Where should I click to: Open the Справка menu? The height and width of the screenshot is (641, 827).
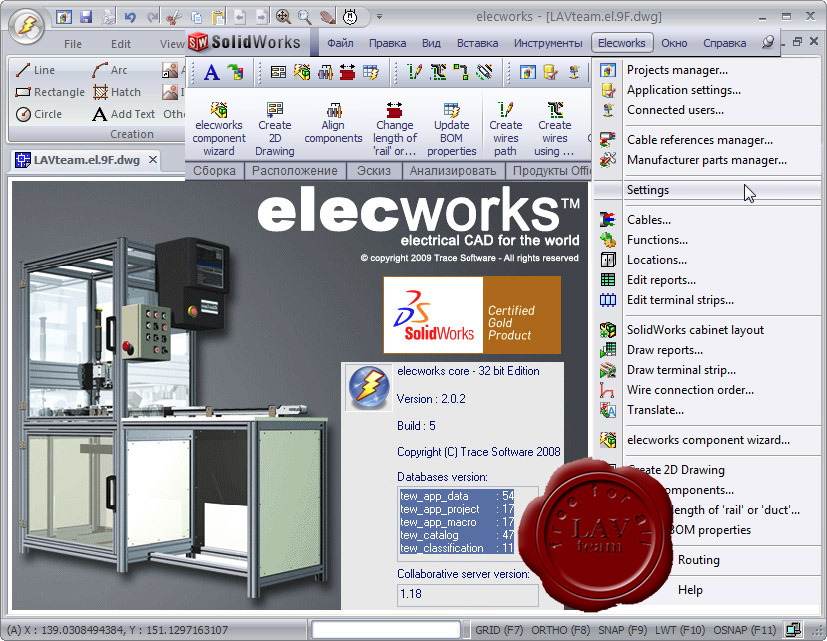click(x=724, y=43)
